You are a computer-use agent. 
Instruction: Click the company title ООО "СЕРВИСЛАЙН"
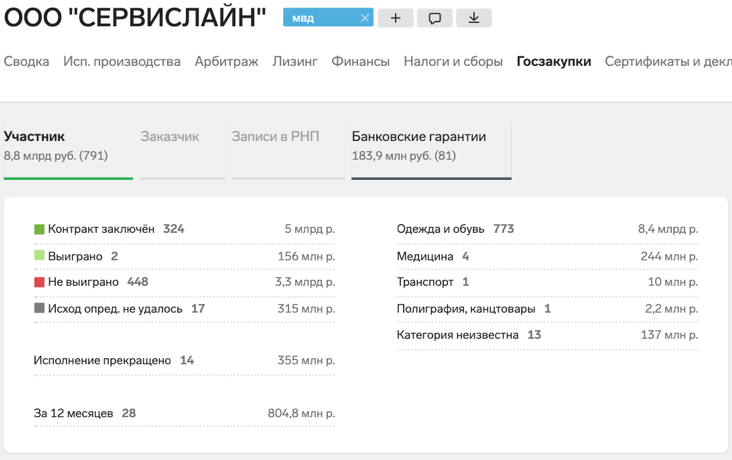pos(135,18)
